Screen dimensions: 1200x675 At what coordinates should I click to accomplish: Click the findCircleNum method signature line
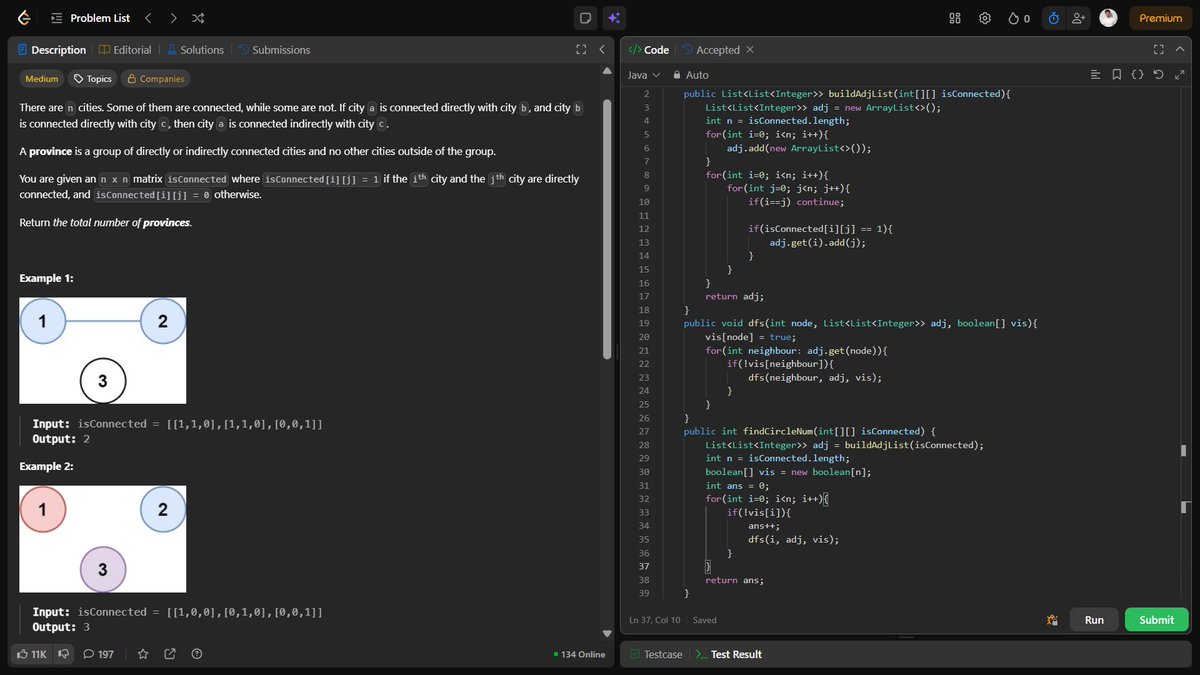(809, 431)
